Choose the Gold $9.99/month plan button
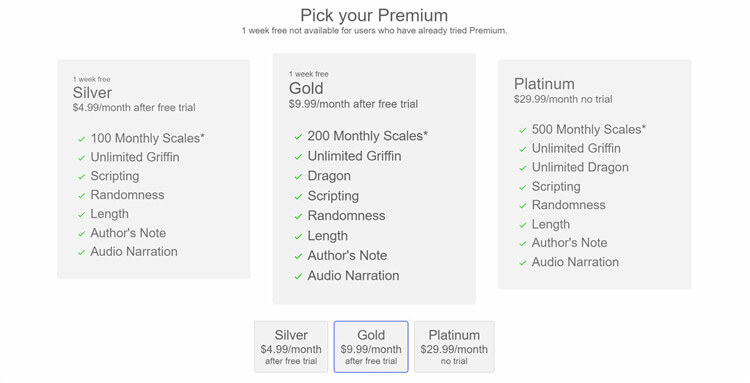This screenshot has height=383, width=750. (371, 347)
